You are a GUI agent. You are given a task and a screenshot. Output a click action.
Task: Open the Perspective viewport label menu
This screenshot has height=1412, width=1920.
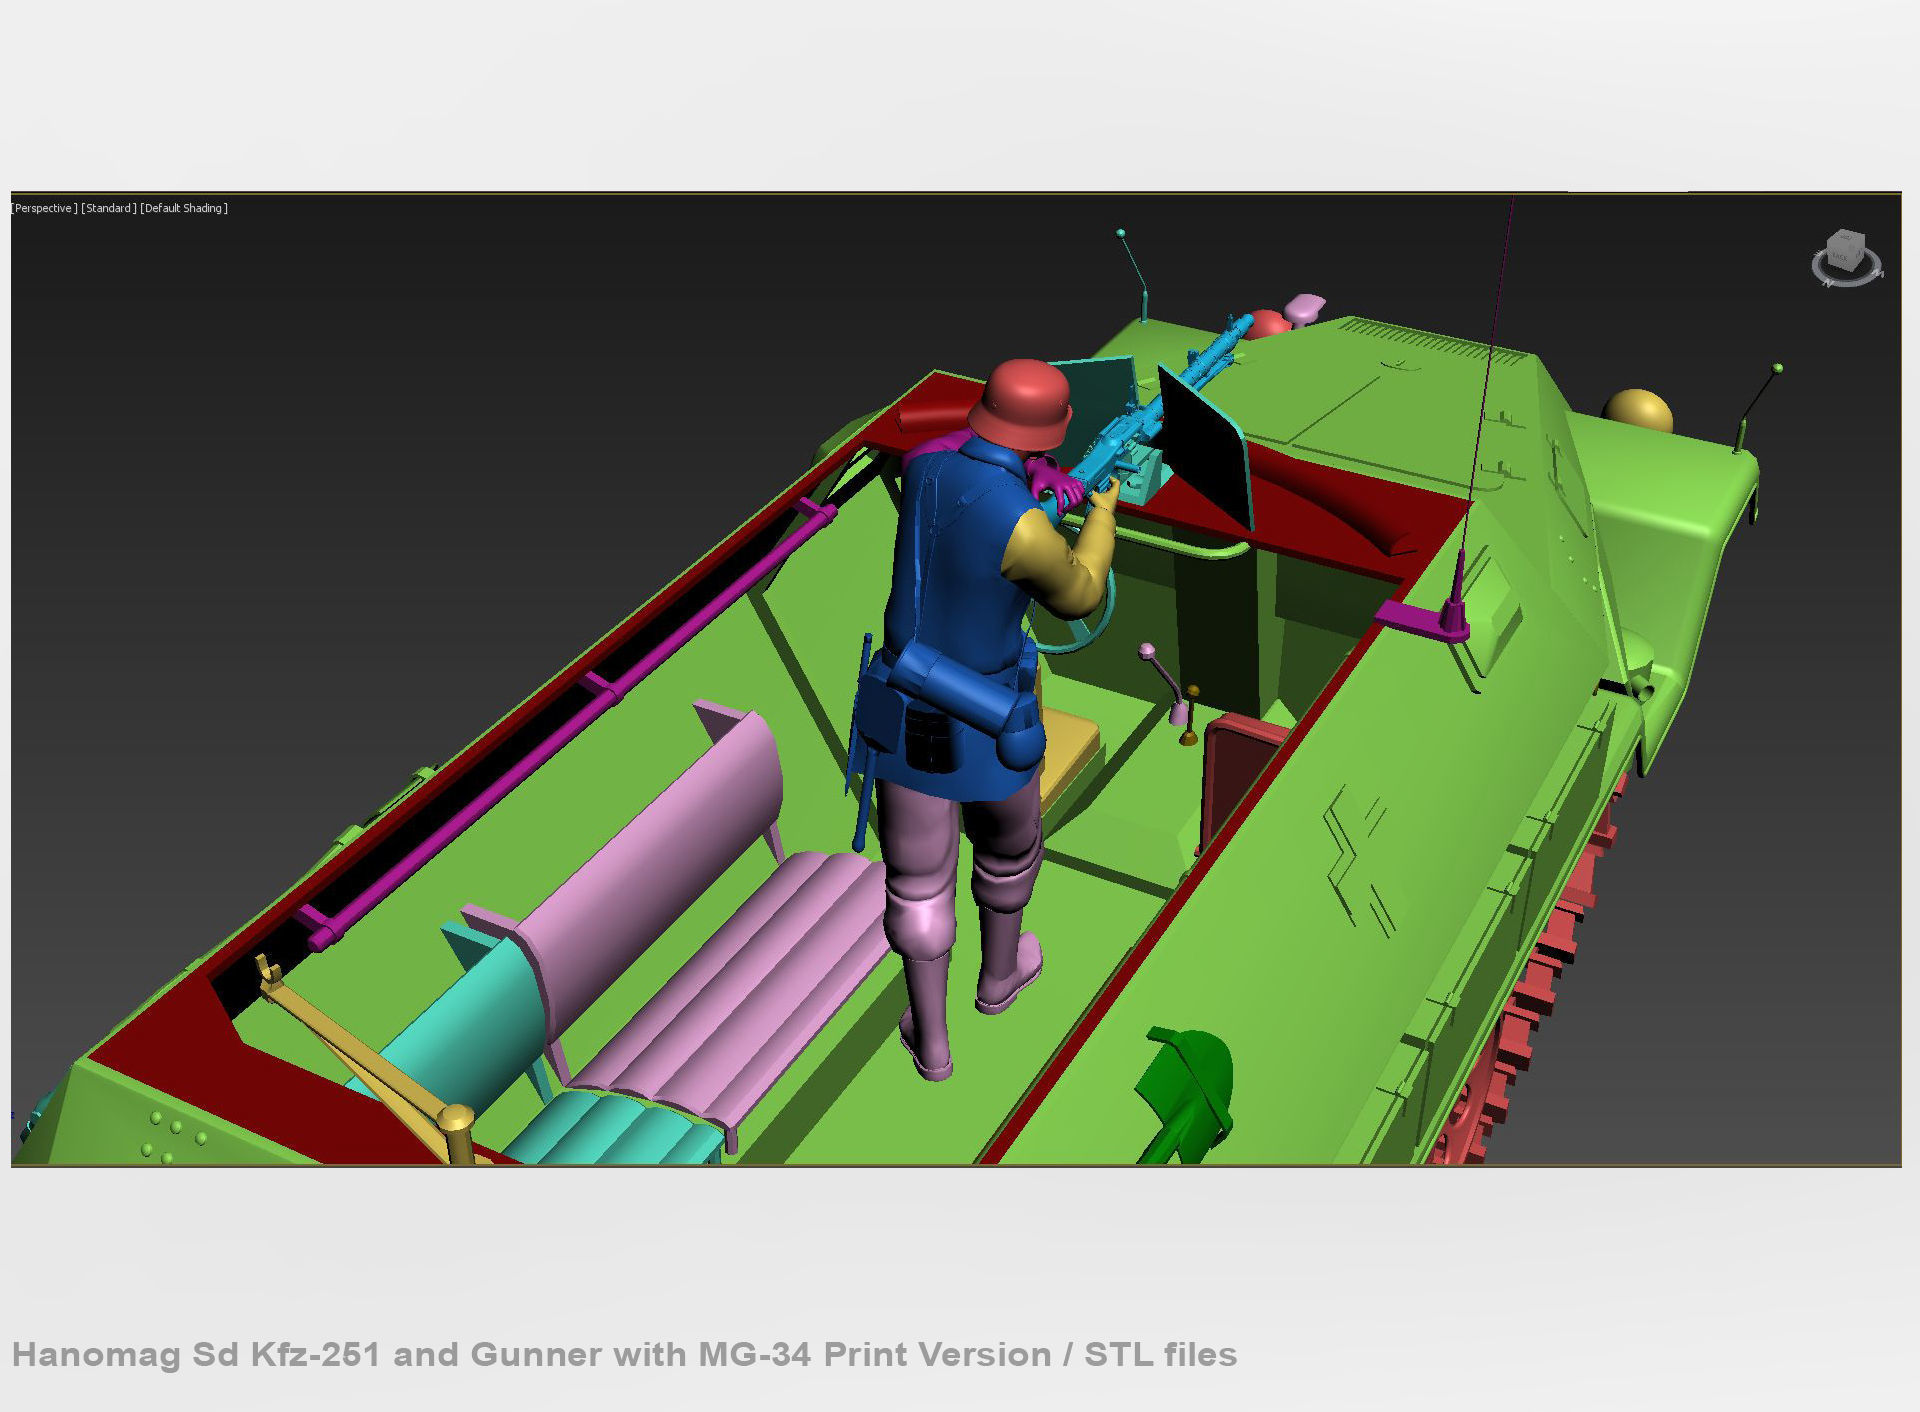tap(43, 208)
